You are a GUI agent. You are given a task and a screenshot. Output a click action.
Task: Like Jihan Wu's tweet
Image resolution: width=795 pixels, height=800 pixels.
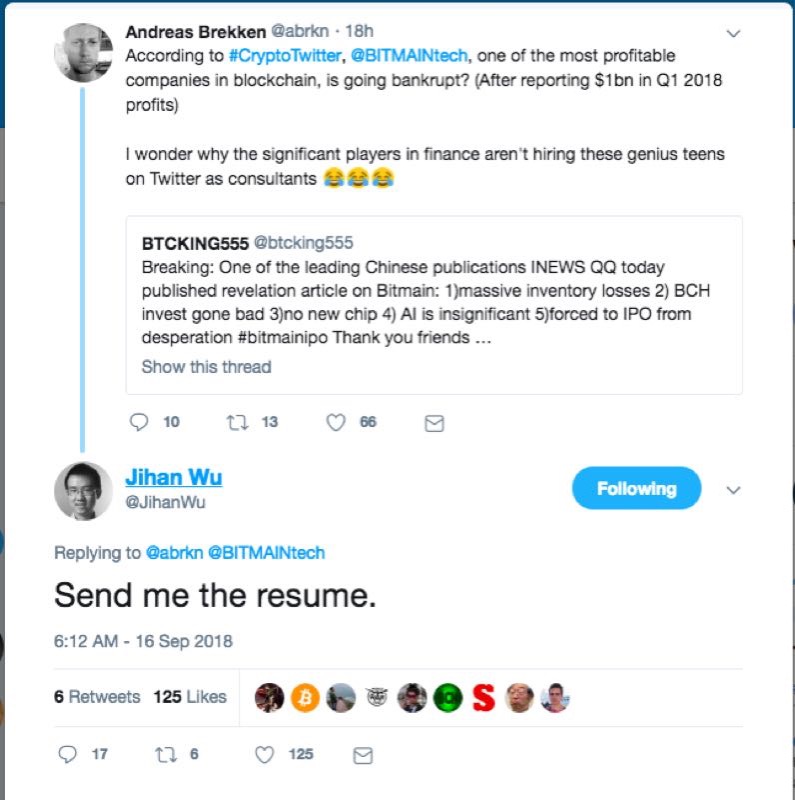pos(266,754)
